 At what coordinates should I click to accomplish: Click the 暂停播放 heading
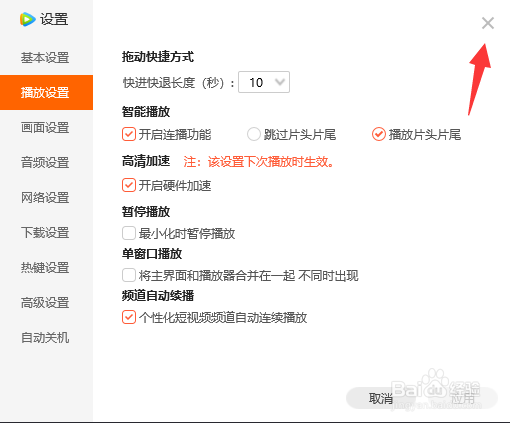(x=146, y=212)
